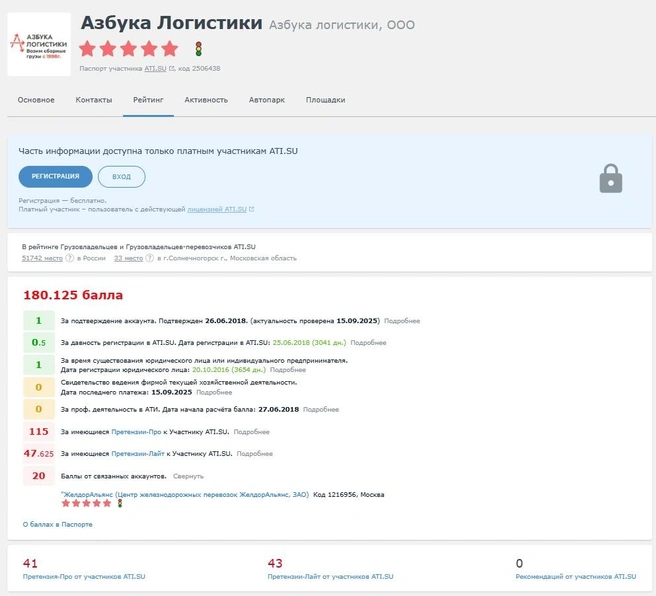
Task: Click the traffic light icon beside the company's rating stars
Action: [x=198, y=49]
